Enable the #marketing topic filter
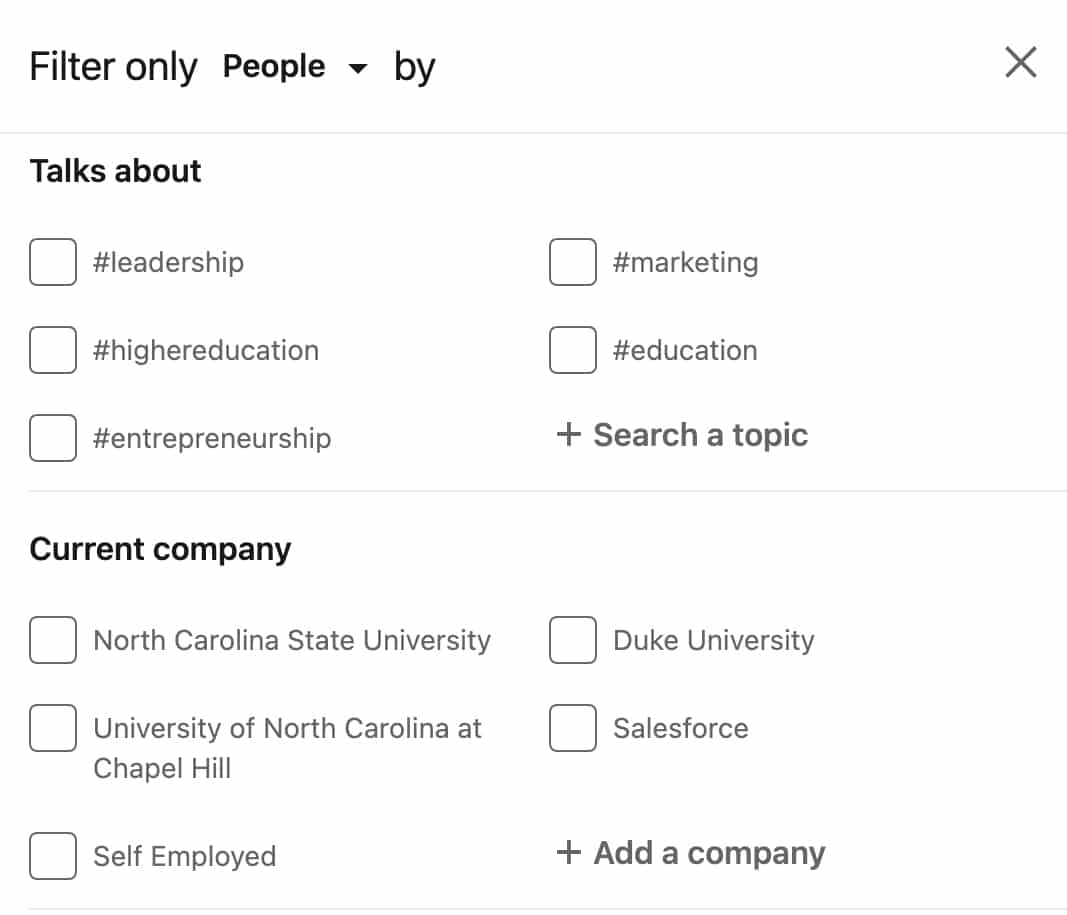This screenshot has height=915, width=1067. point(573,262)
